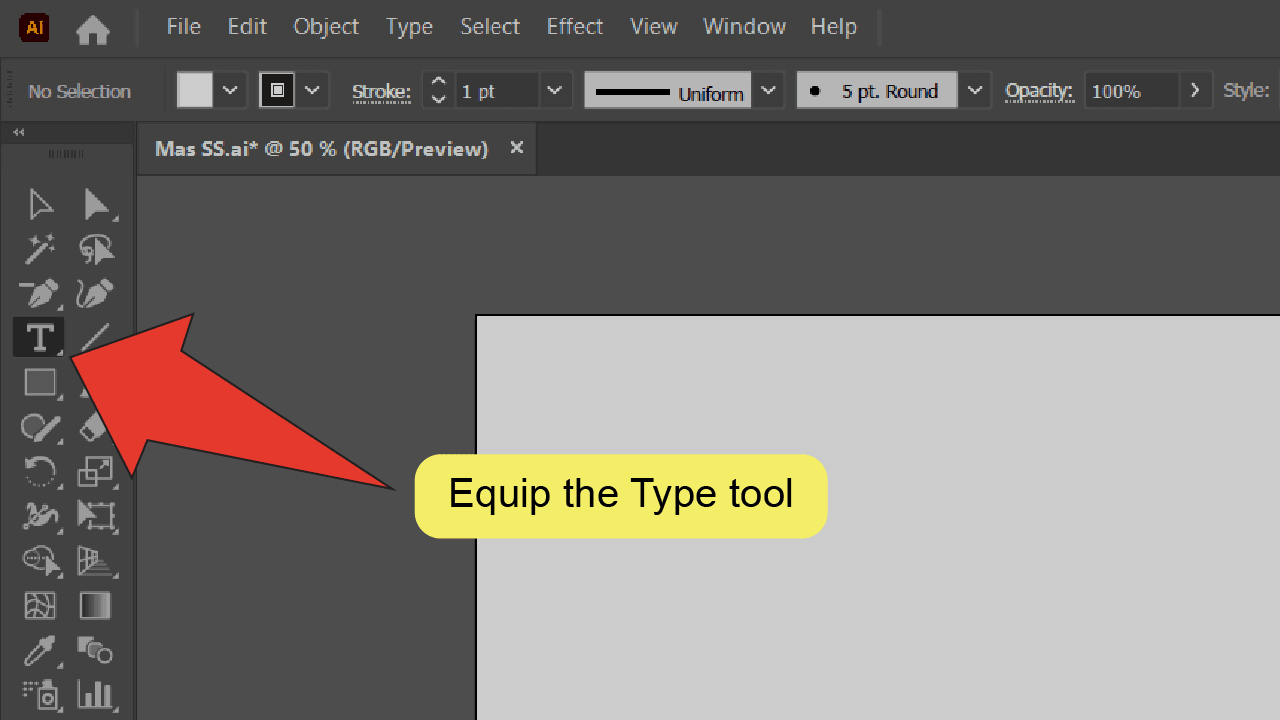This screenshot has width=1280, height=720.
Task: Open the Edit menu
Action: pos(247,27)
